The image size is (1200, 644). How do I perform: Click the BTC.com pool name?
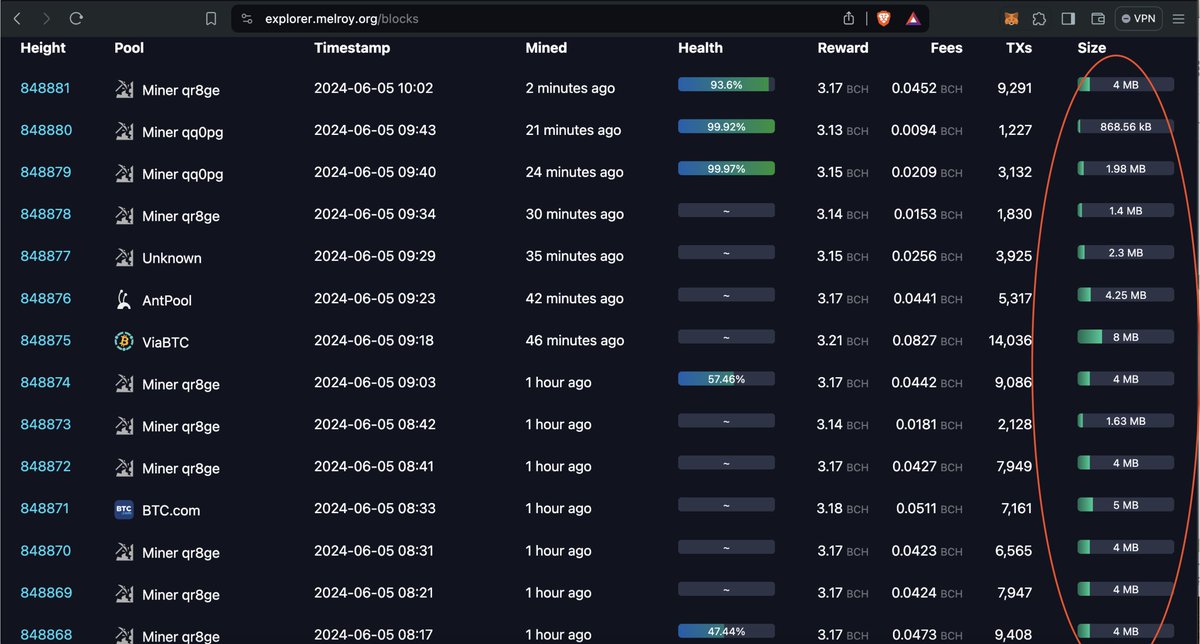click(x=171, y=510)
